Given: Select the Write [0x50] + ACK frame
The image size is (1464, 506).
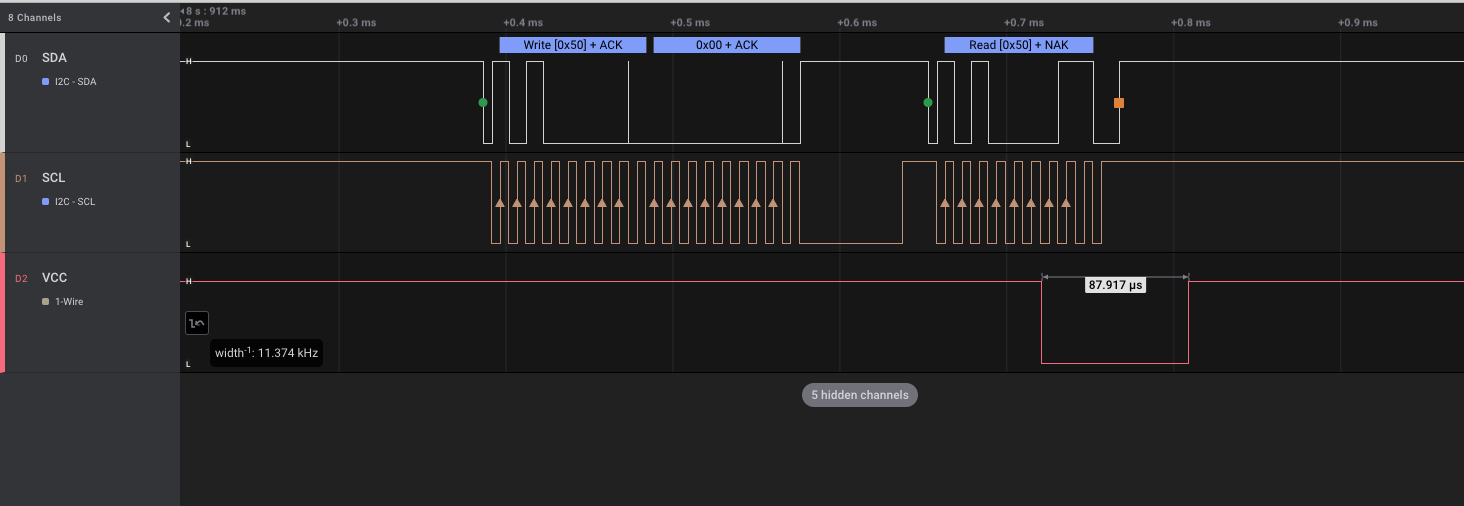Looking at the screenshot, I should 573,45.
